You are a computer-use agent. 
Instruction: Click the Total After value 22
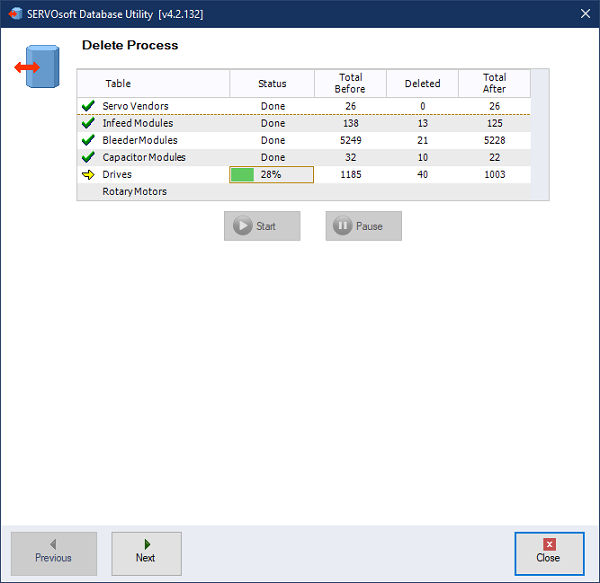(x=494, y=157)
